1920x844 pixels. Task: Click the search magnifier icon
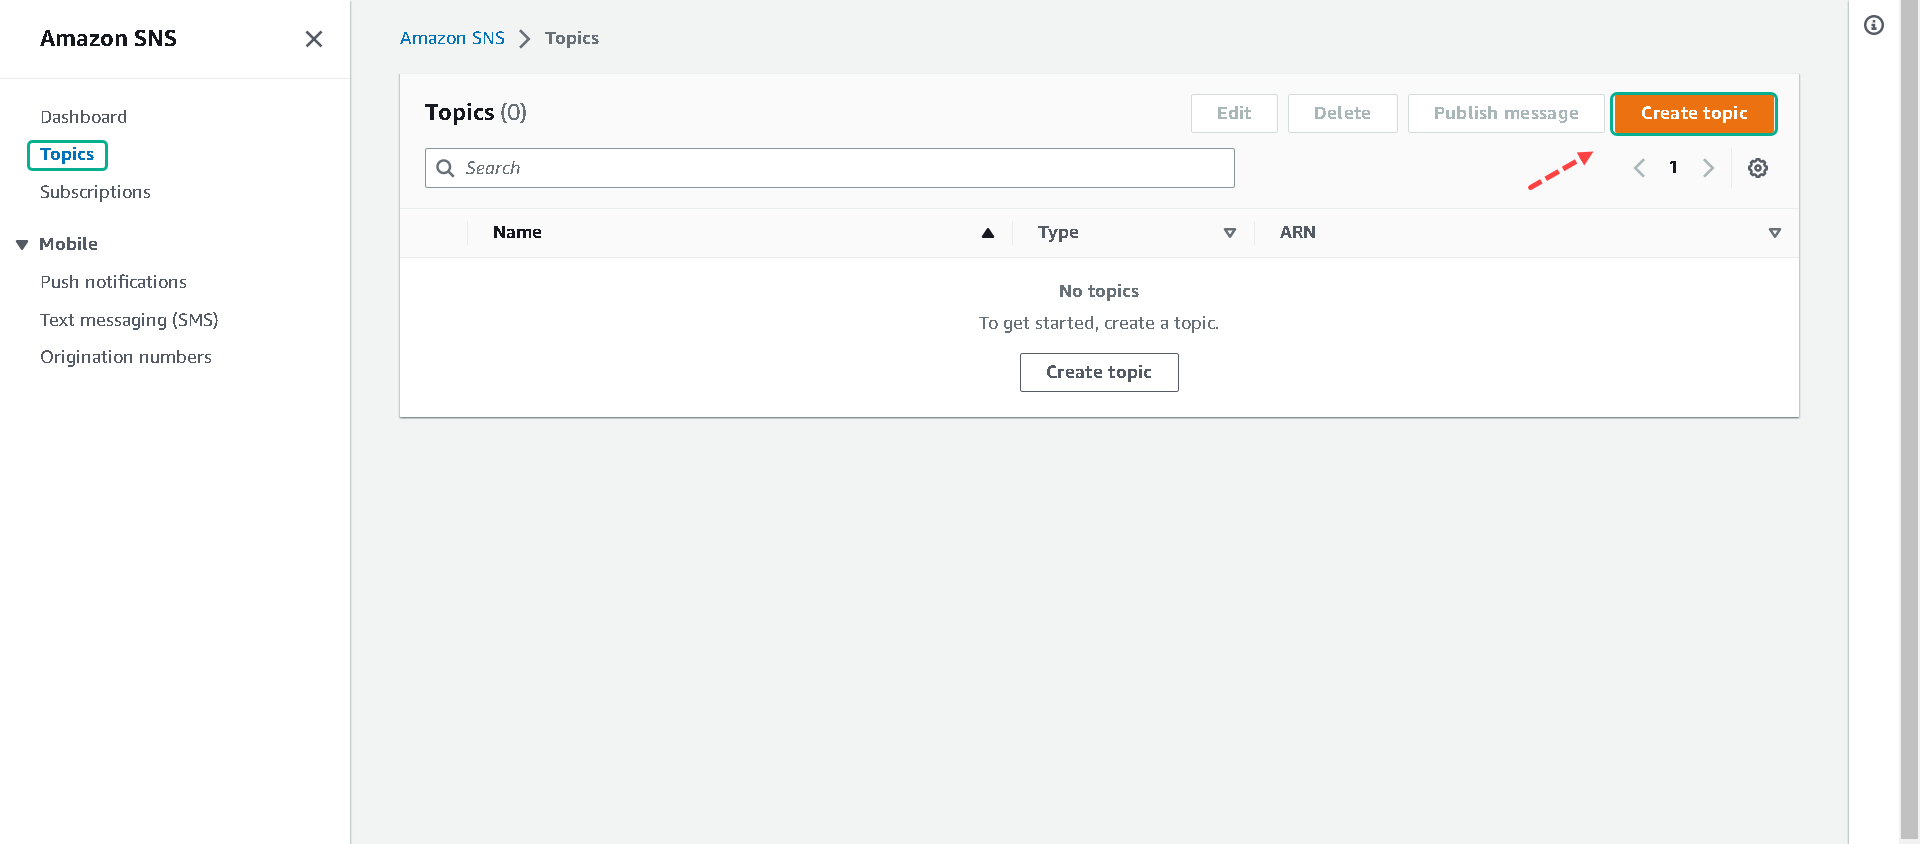click(446, 168)
